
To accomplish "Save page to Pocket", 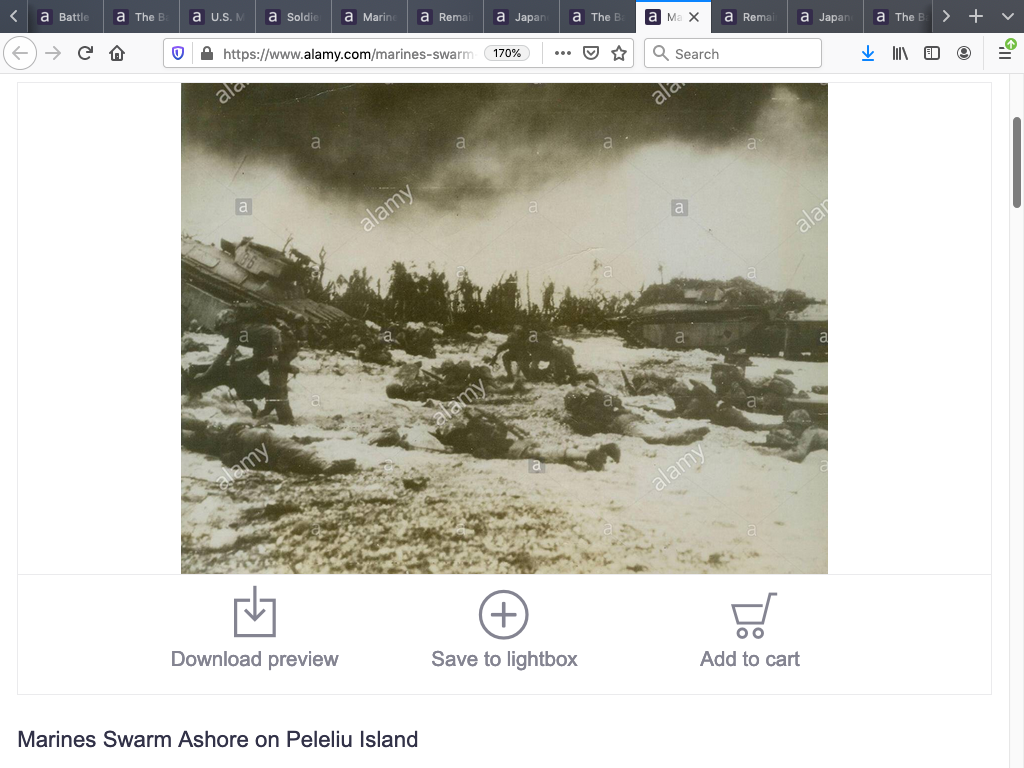I will pyautogui.click(x=591, y=54).
